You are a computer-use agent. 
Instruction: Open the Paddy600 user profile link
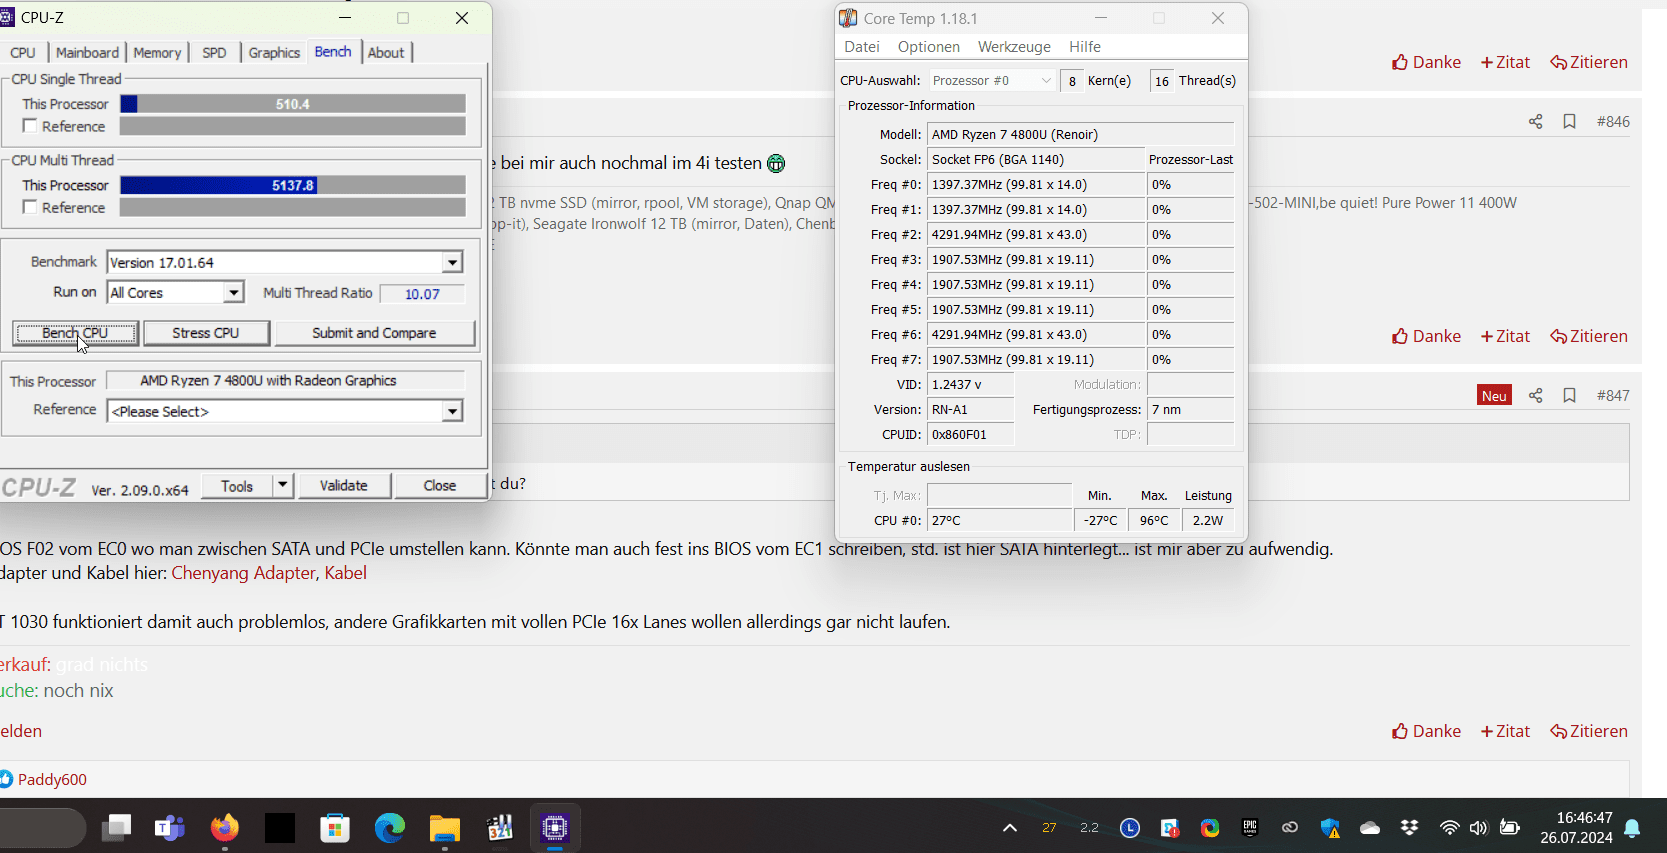point(52,779)
